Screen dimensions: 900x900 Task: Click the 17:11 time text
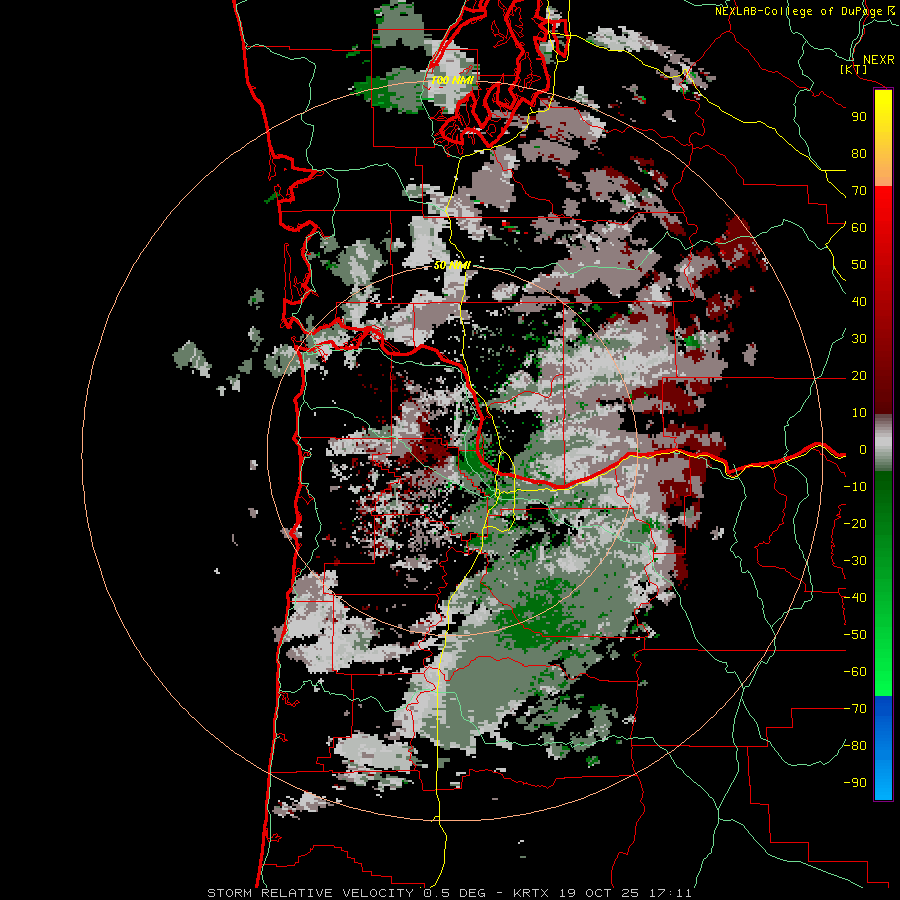tap(671, 893)
